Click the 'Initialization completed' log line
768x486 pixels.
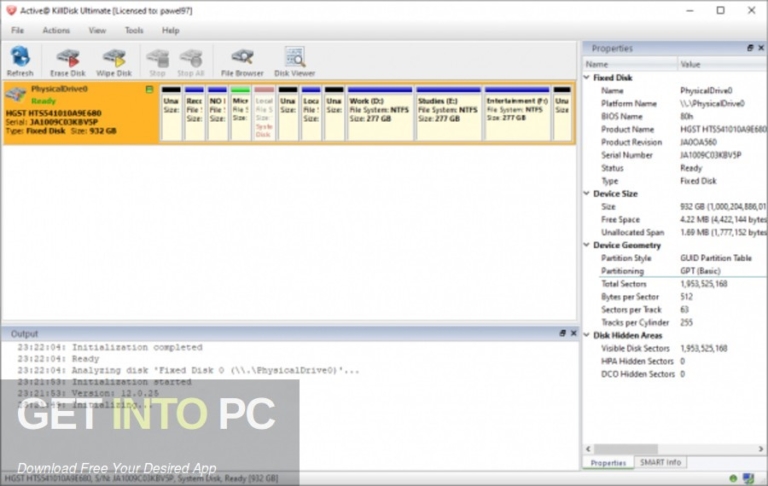(110, 347)
